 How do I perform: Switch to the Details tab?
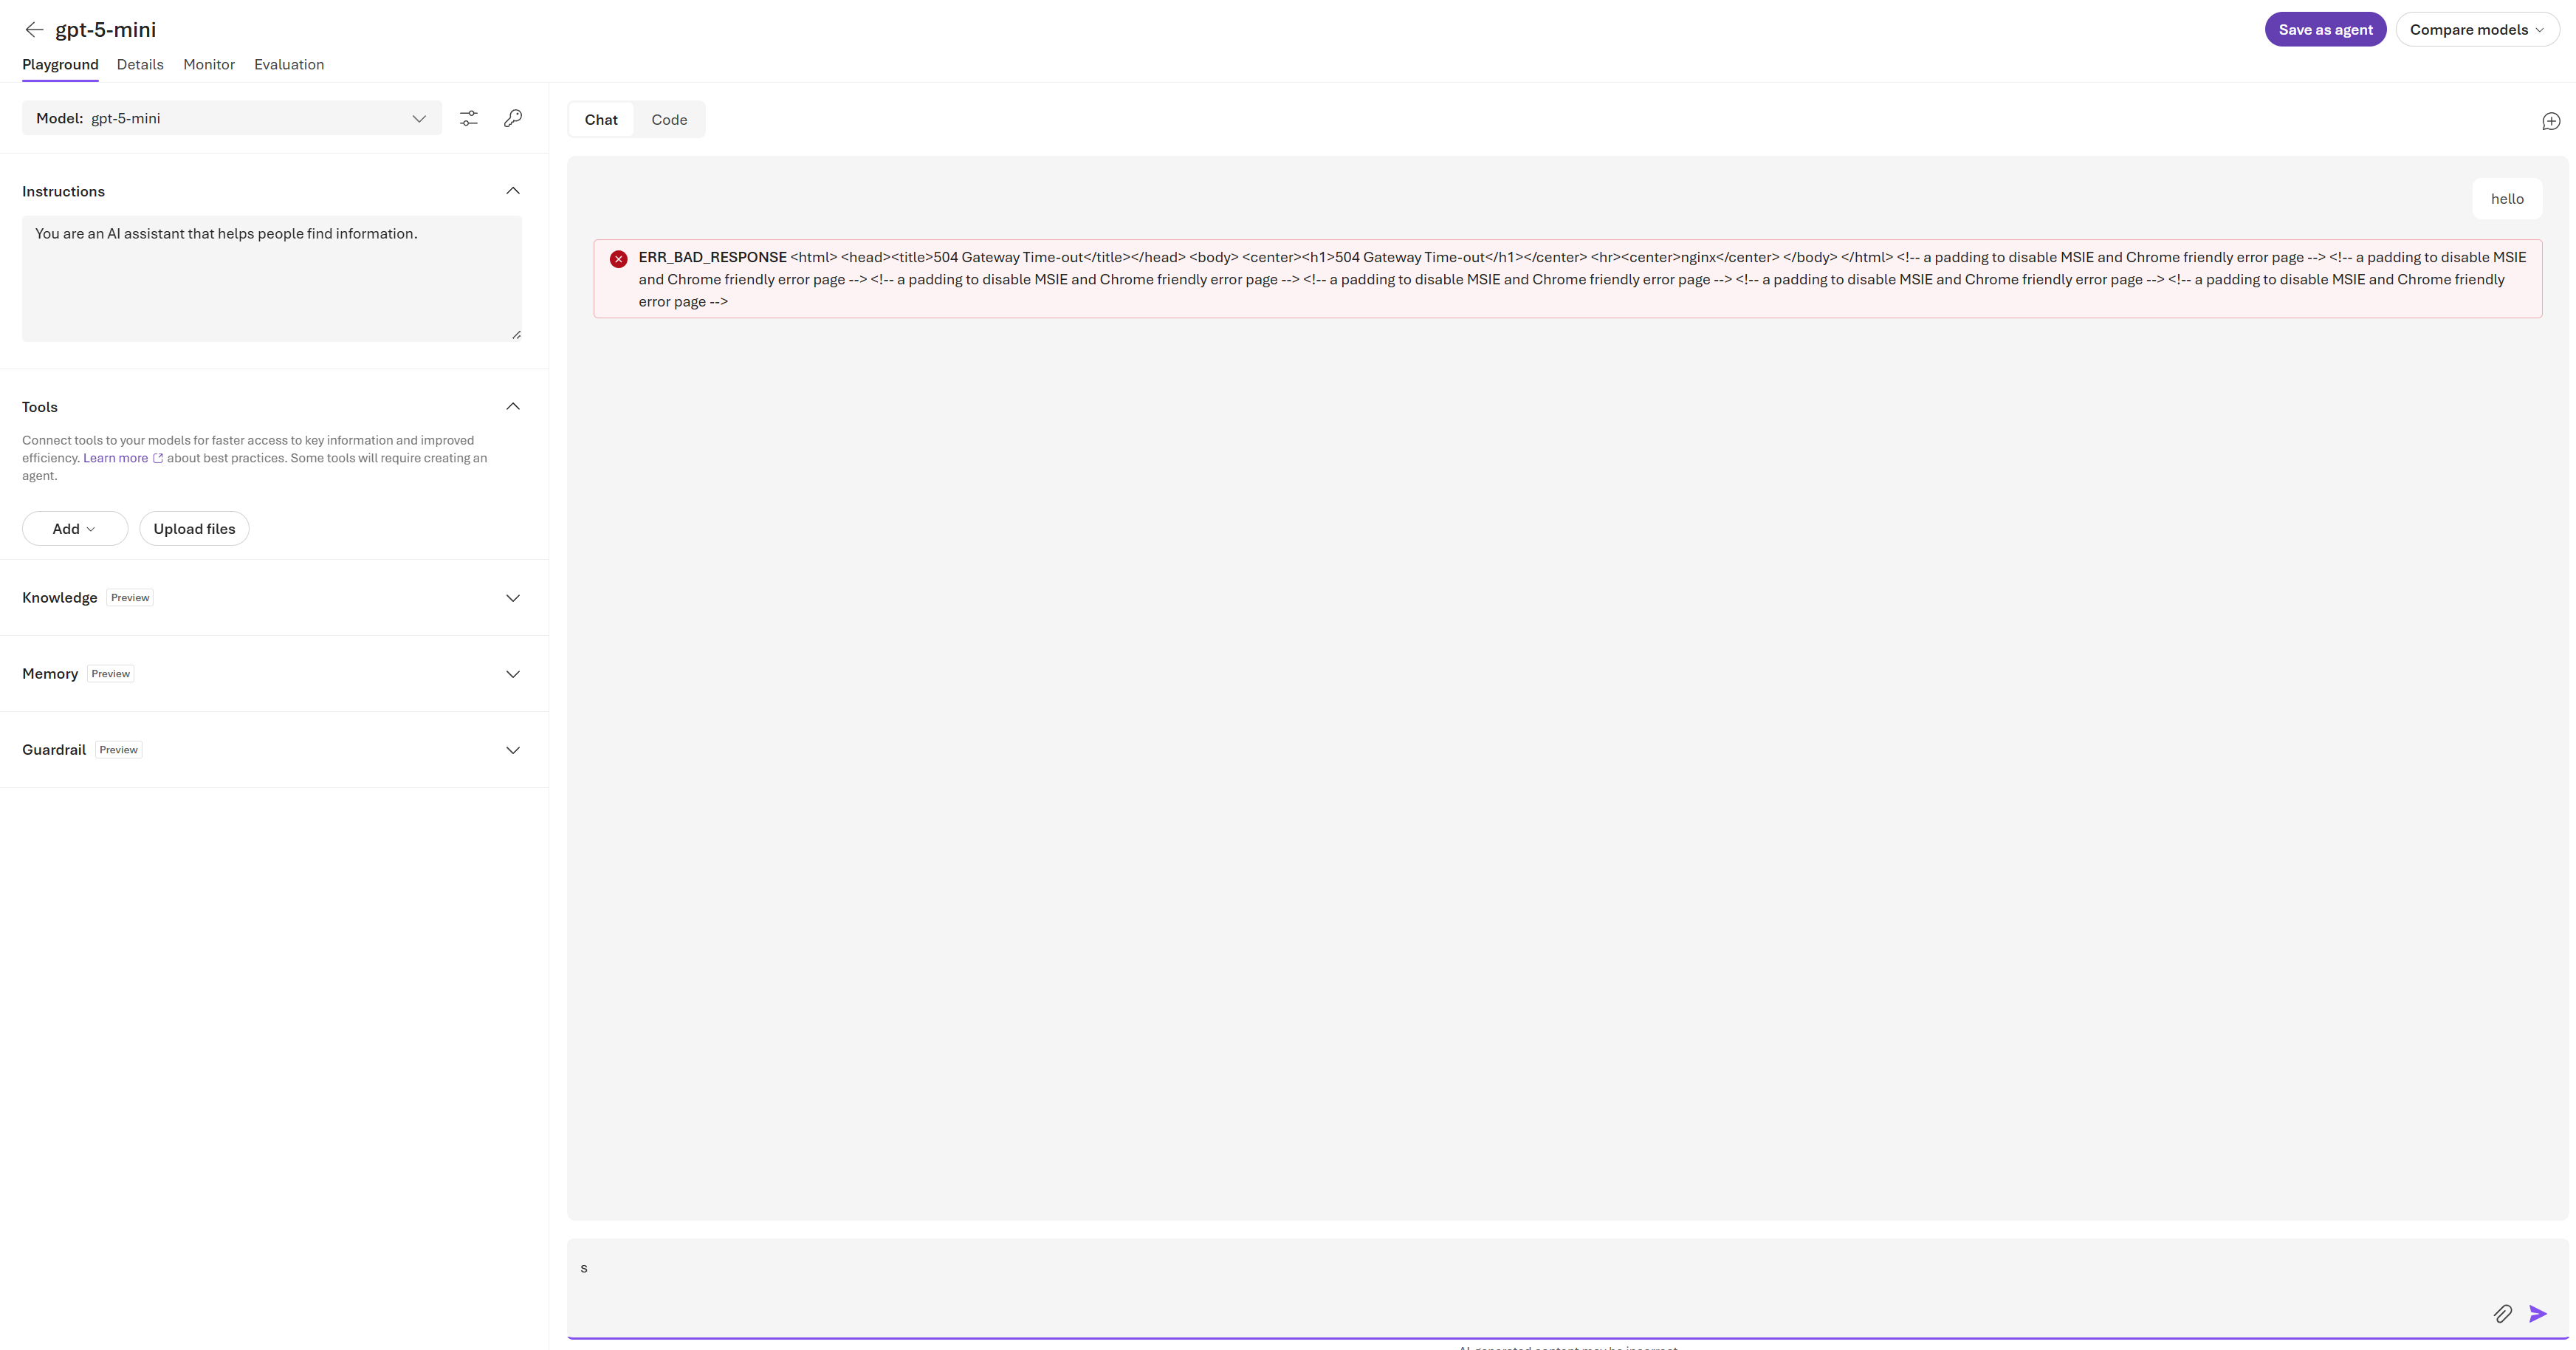140,65
